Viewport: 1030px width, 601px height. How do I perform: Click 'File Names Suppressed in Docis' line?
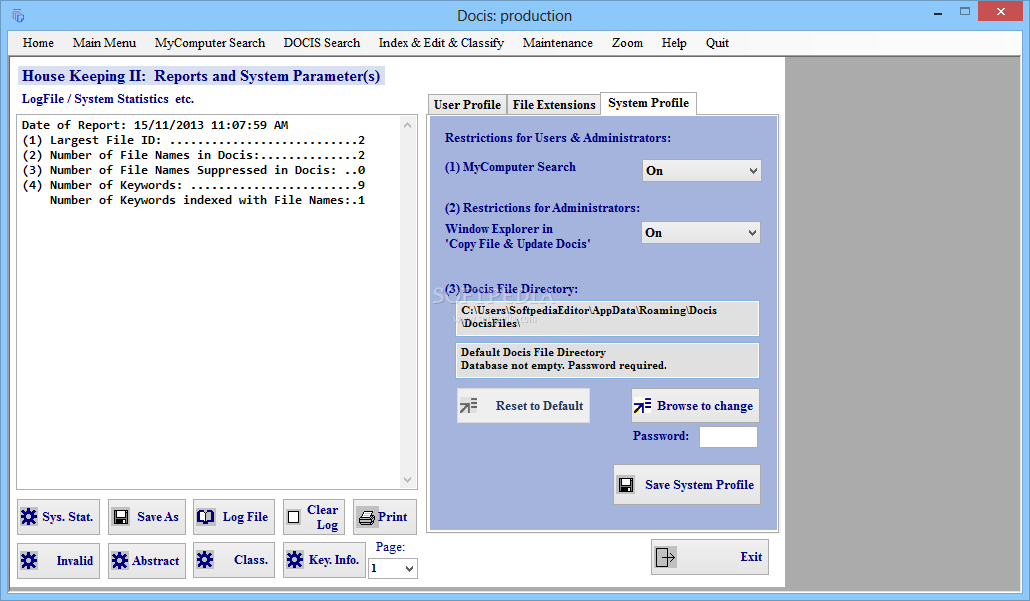(193, 170)
